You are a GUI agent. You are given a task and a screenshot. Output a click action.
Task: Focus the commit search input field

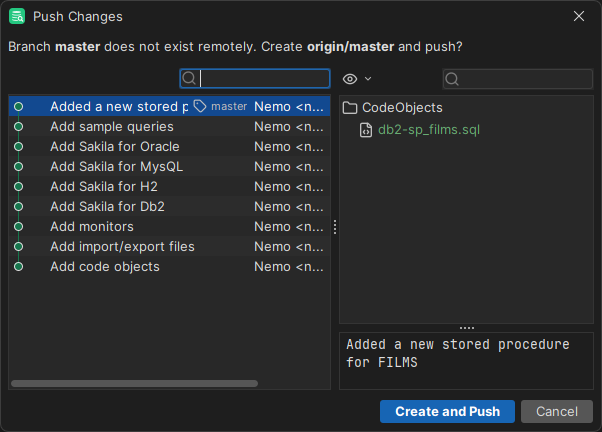coord(264,78)
